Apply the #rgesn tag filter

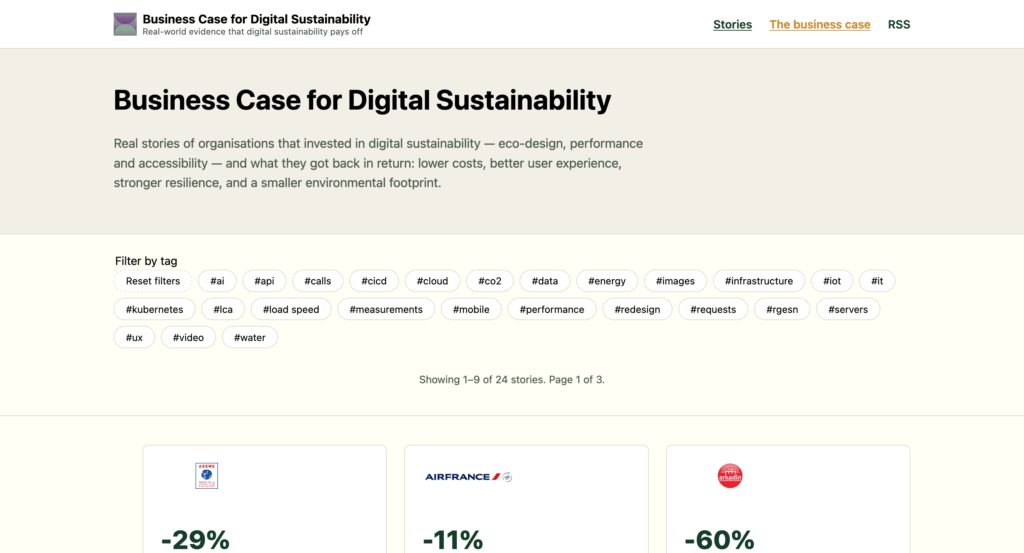[782, 309]
